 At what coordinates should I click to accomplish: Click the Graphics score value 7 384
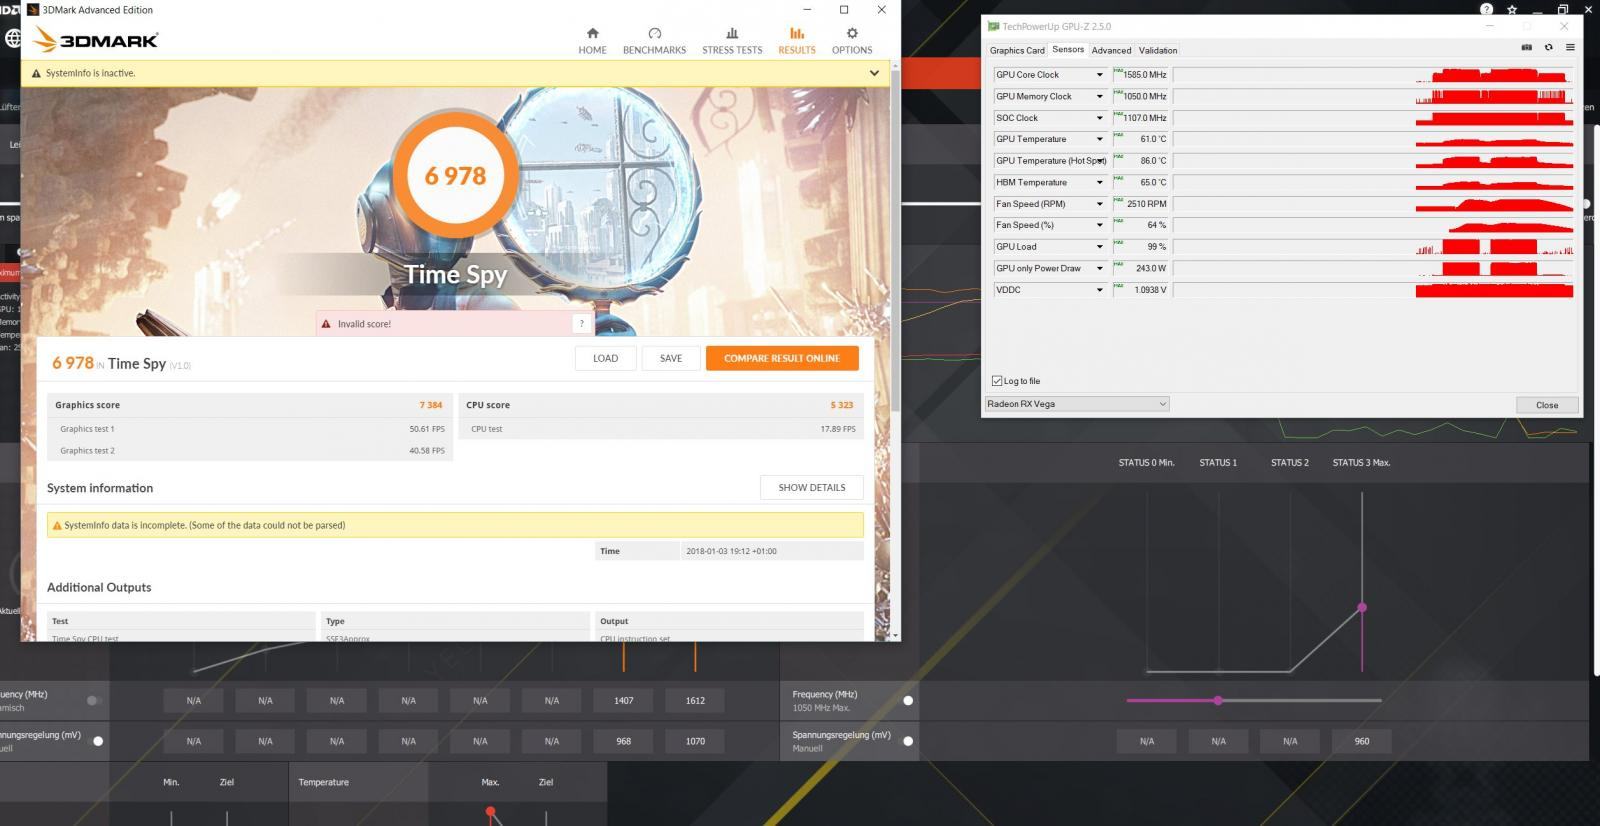point(431,405)
